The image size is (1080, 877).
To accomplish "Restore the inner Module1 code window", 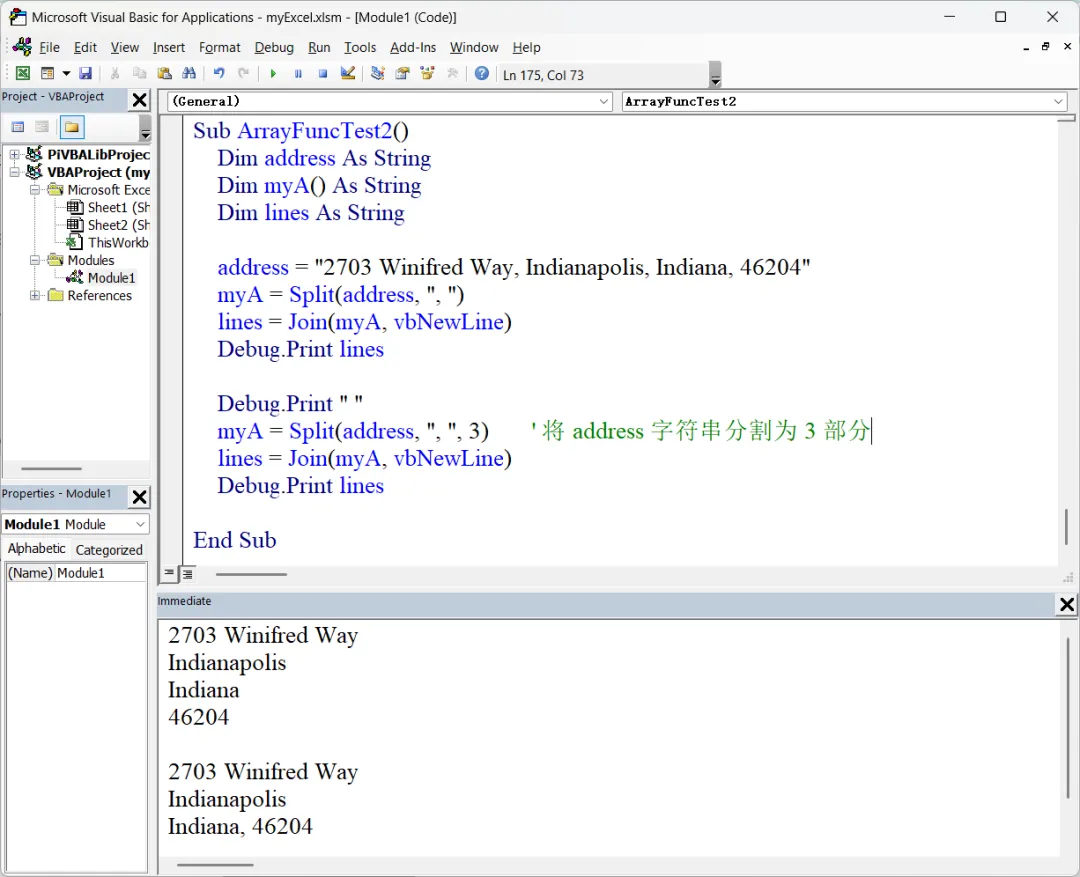I will 1046,46.
